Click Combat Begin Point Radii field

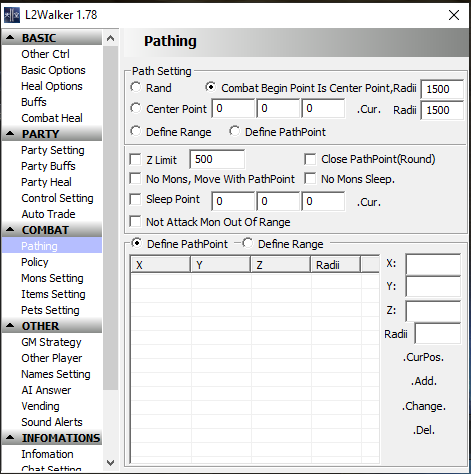[x=442, y=89]
